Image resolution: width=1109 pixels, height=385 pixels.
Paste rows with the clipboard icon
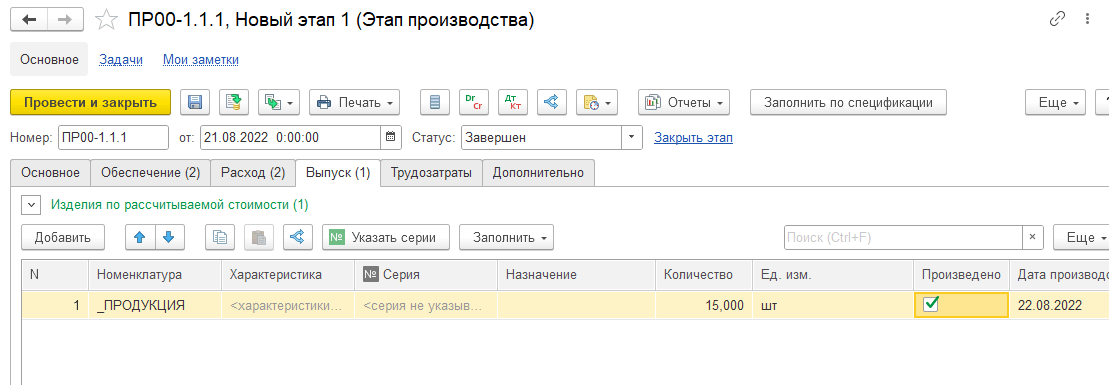click(x=259, y=237)
